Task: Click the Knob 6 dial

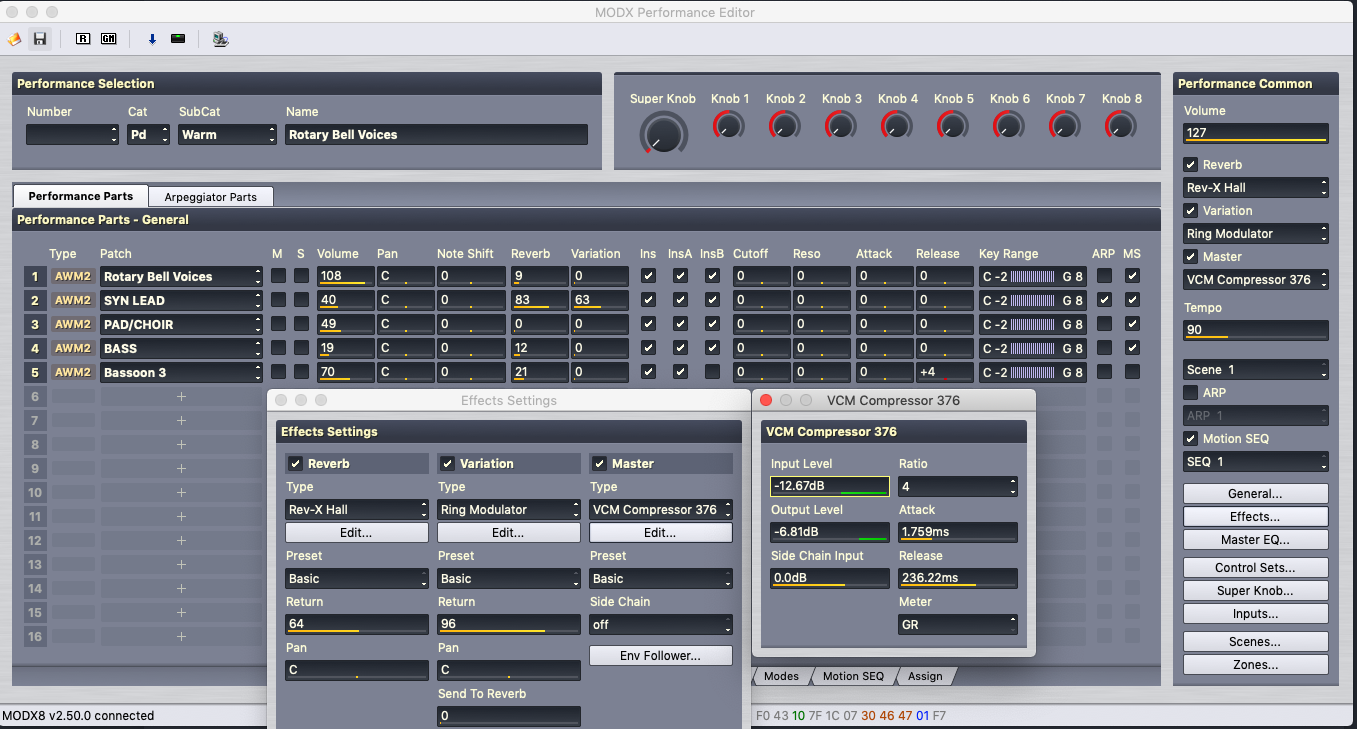Action: 1009,125
